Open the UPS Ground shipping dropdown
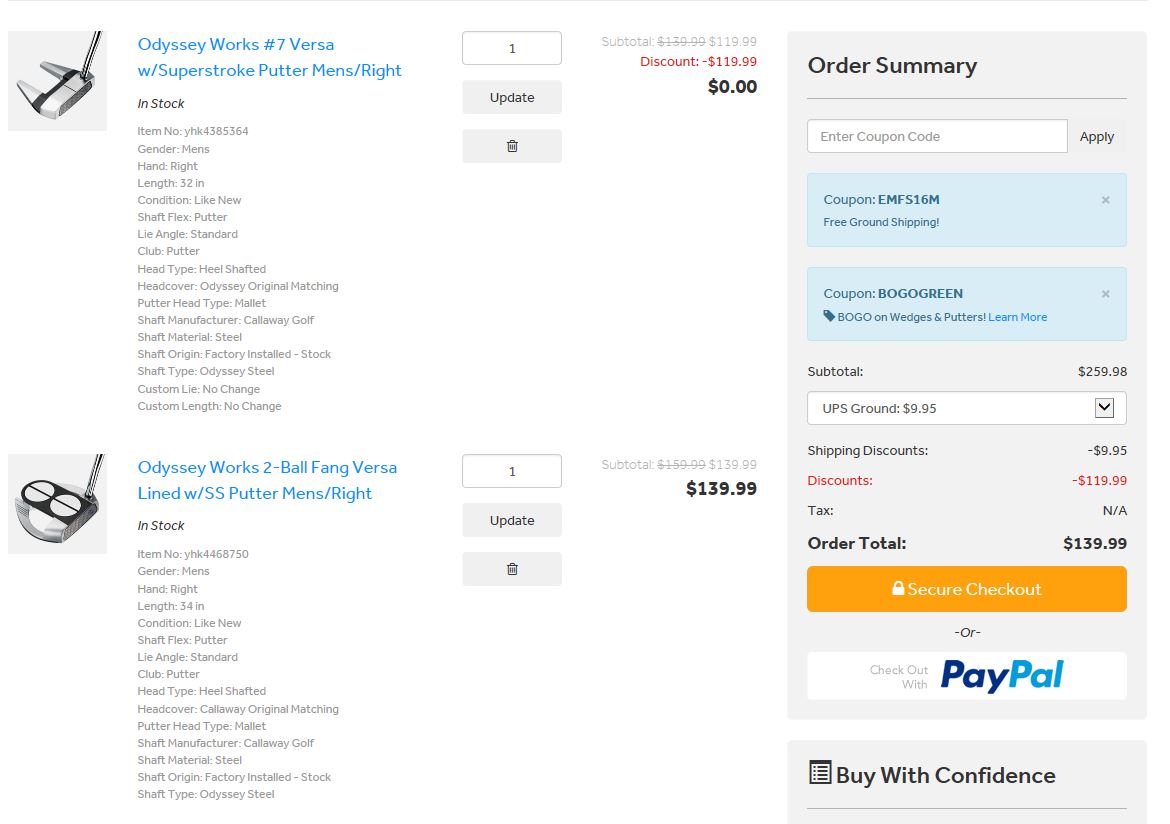This screenshot has height=824, width=1170. tap(966, 408)
